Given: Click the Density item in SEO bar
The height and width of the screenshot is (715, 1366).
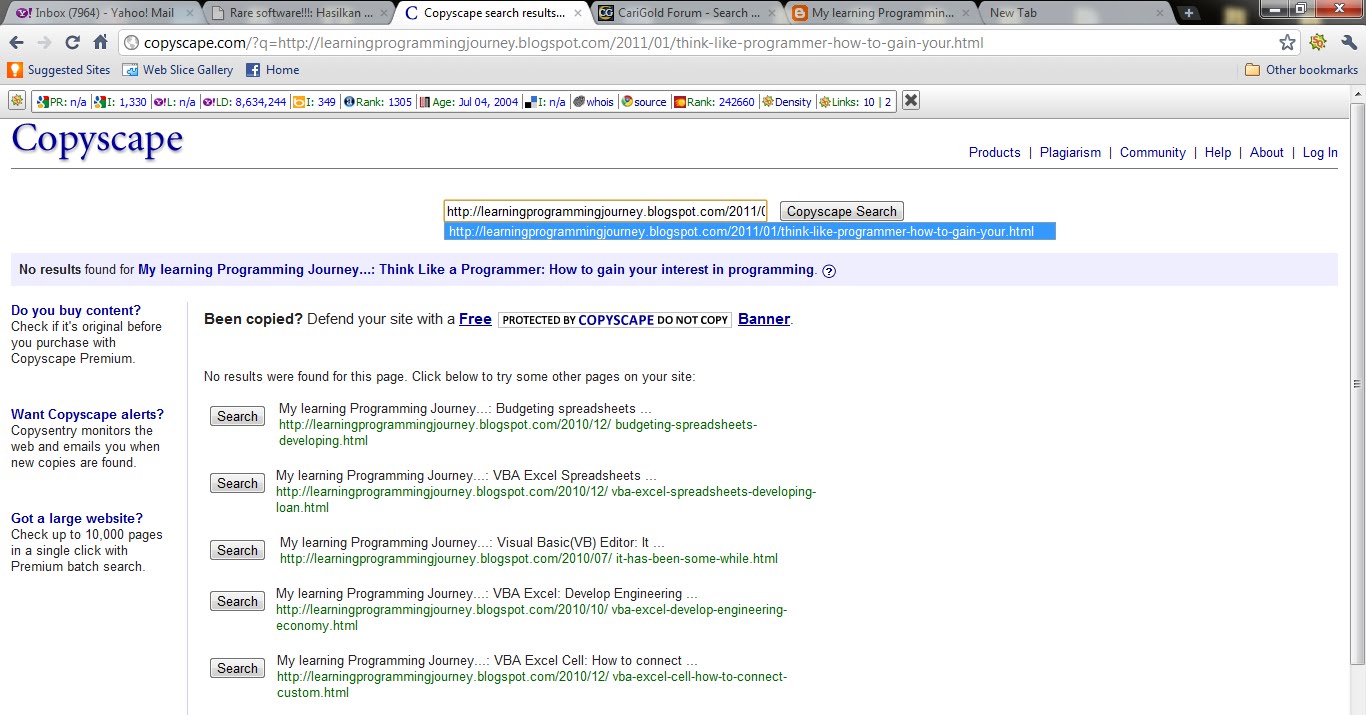Looking at the screenshot, I should tap(787, 102).
